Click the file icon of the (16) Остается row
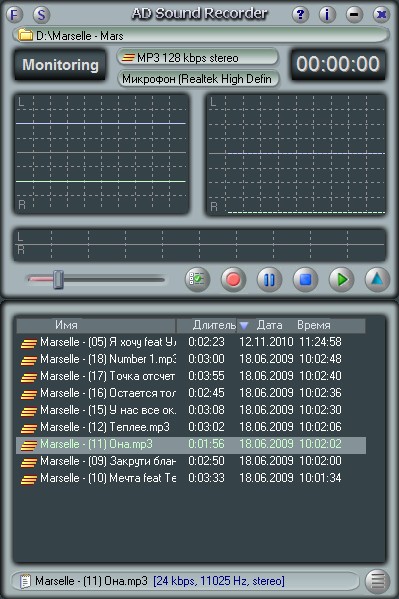Viewport: 399px width, 599px height. point(29,394)
